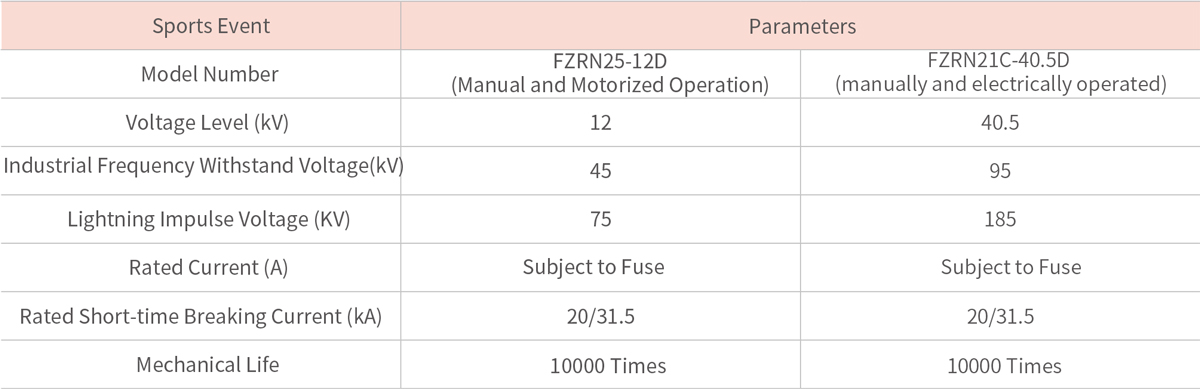Image resolution: width=1200 pixels, height=389 pixels.
Task: Click the Mechanical Life row label
Action: click(201, 364)
